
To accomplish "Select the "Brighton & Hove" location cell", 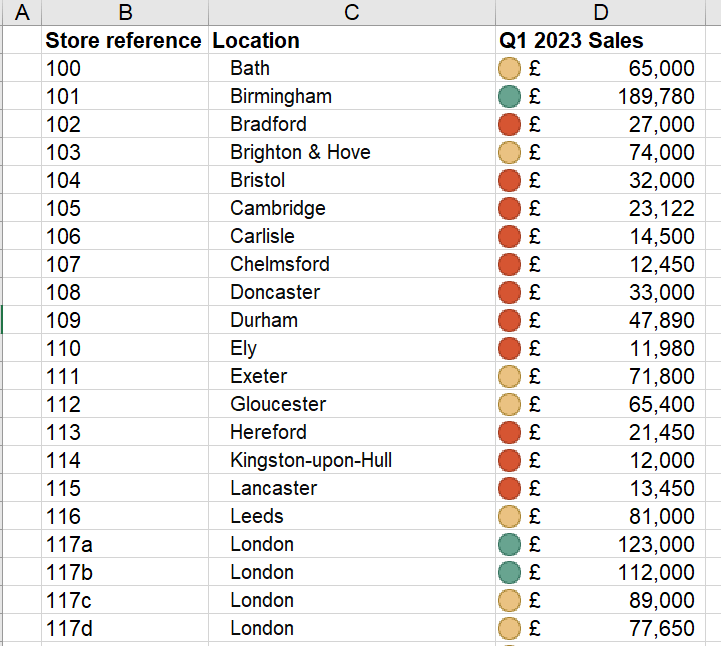I will [300, 153].
